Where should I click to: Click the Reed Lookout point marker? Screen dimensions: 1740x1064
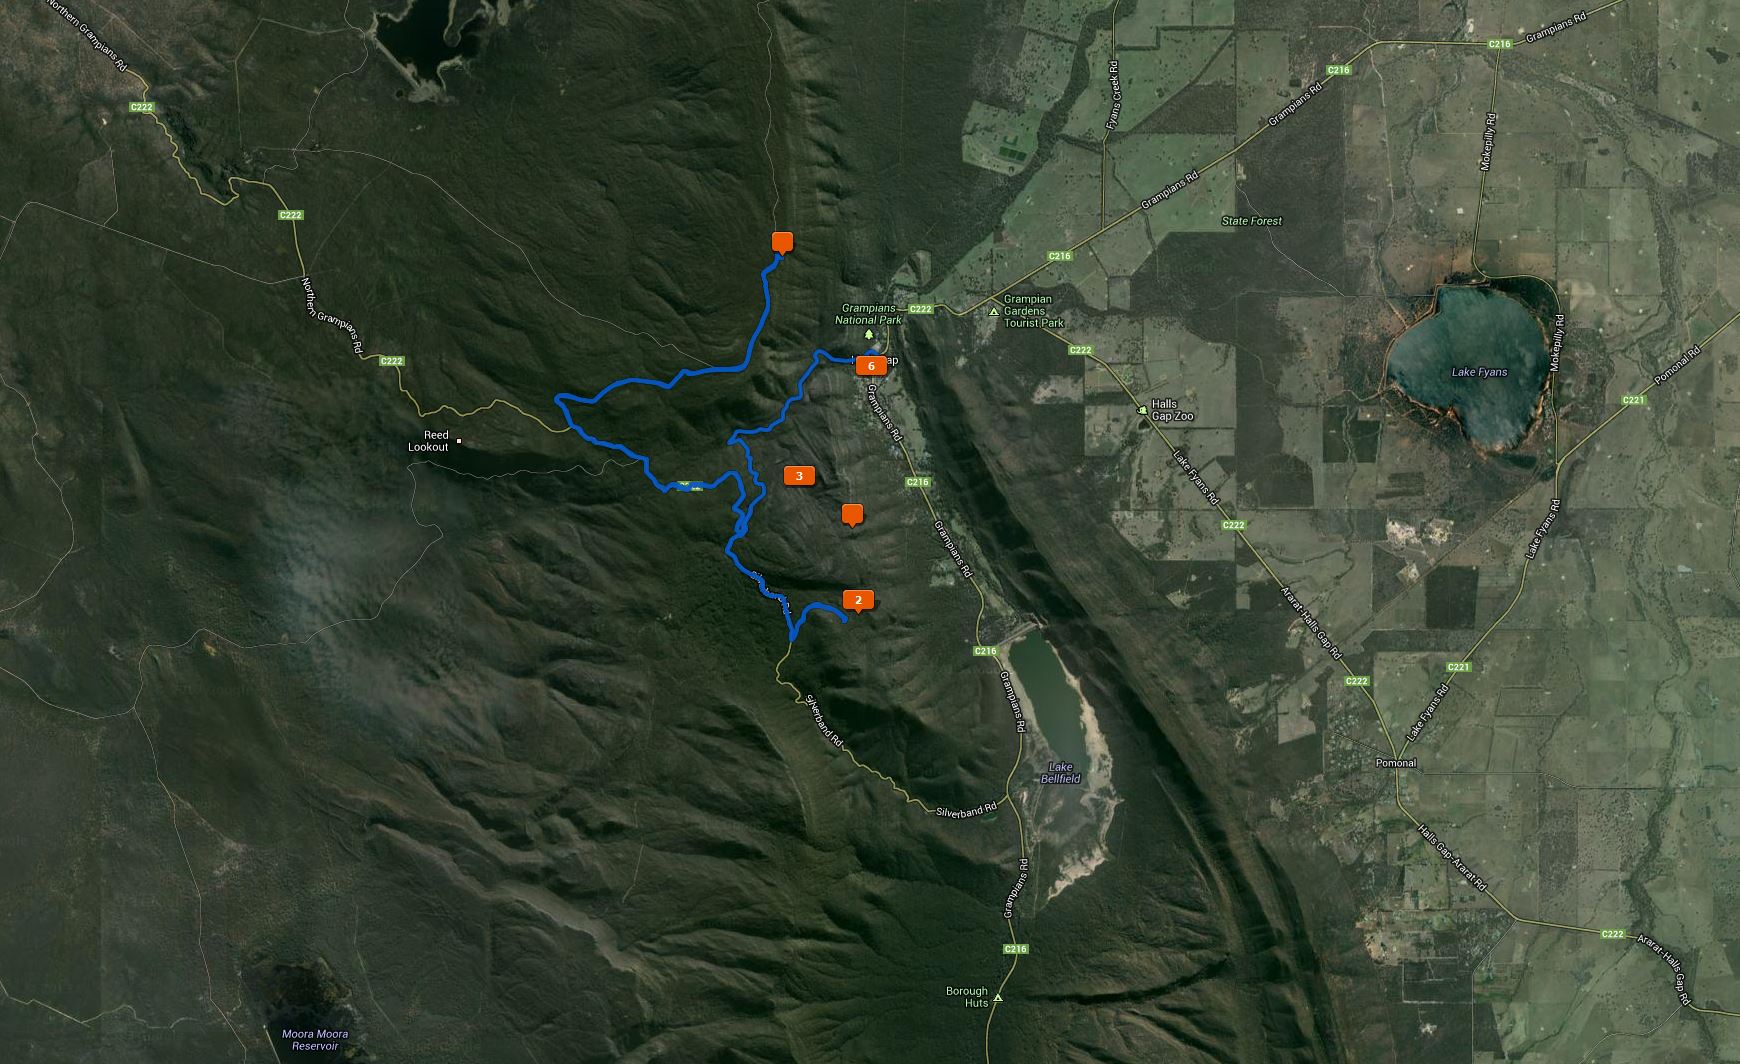pos(459,441)
